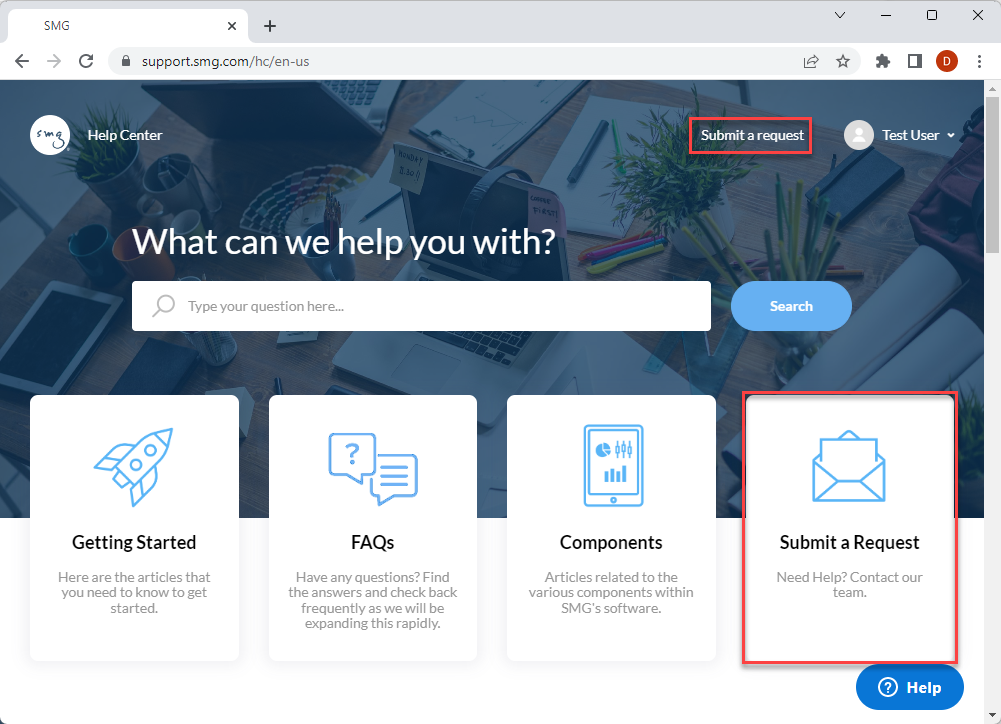
Task: Reload the page using the refresh icon
Action: point(86,61)
